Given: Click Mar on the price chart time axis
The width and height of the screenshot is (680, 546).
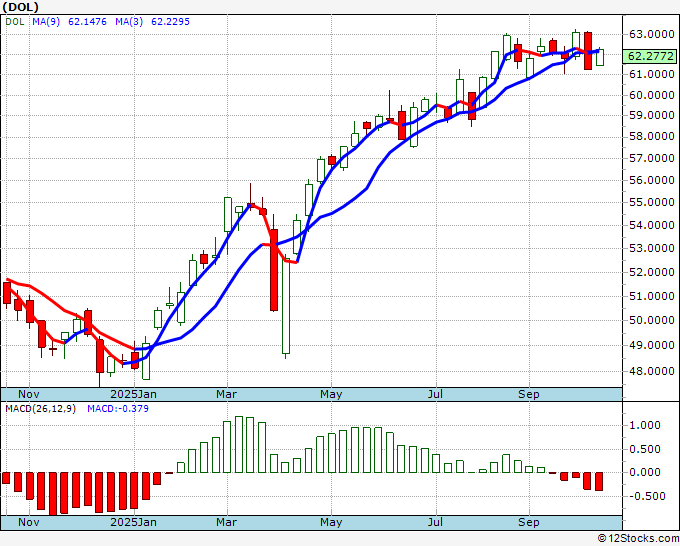Looking at the screenshot, I should click(226, 394).
